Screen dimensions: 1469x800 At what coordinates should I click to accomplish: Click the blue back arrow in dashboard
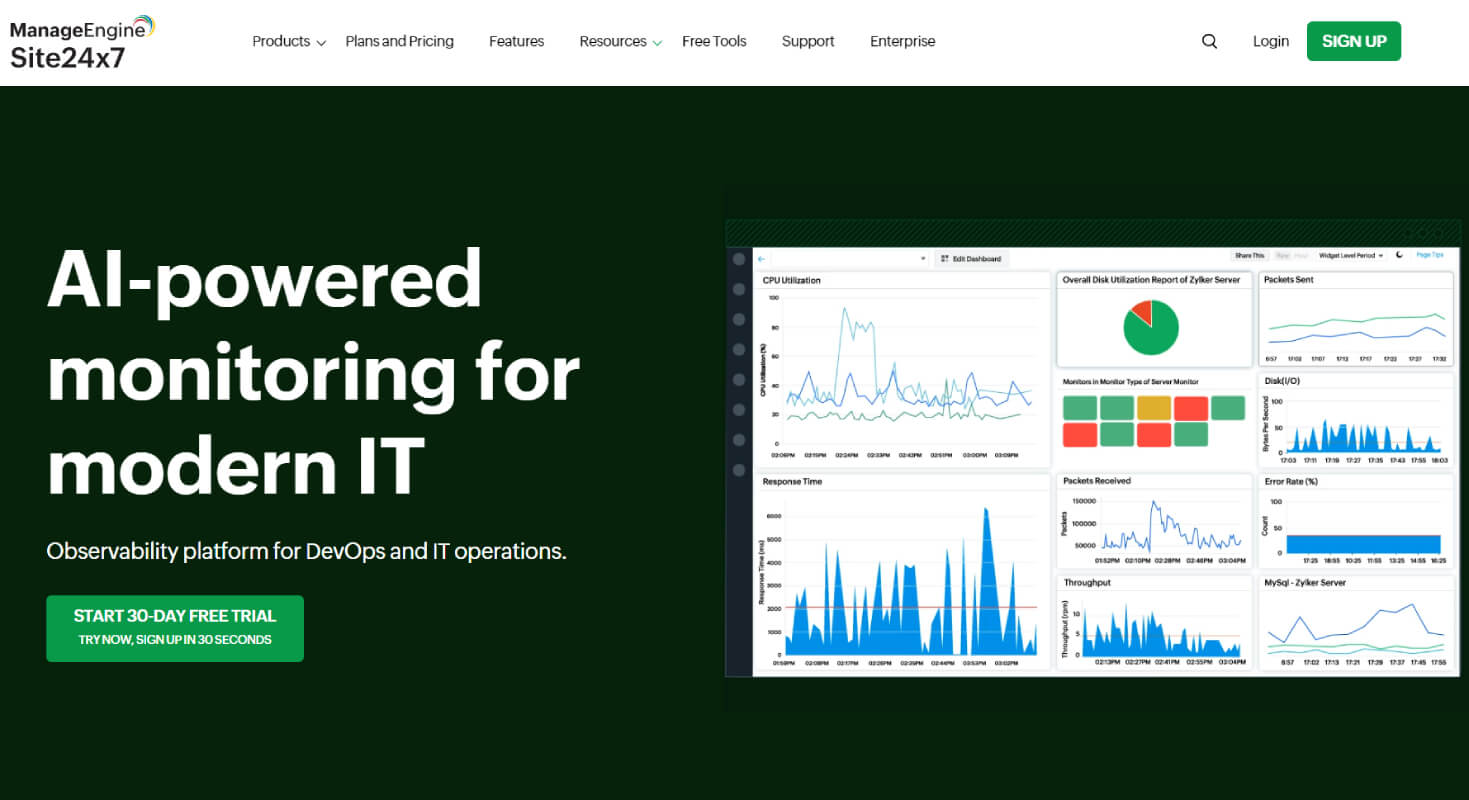pos(762,258)
